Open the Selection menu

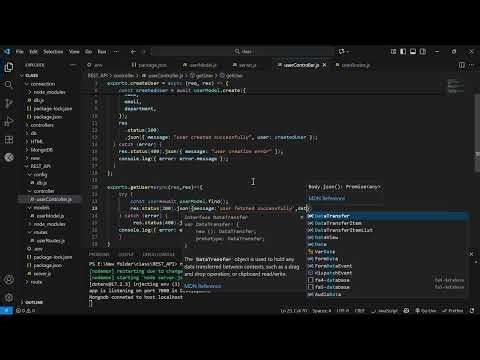pyautogui.click(x=53, y=51)
